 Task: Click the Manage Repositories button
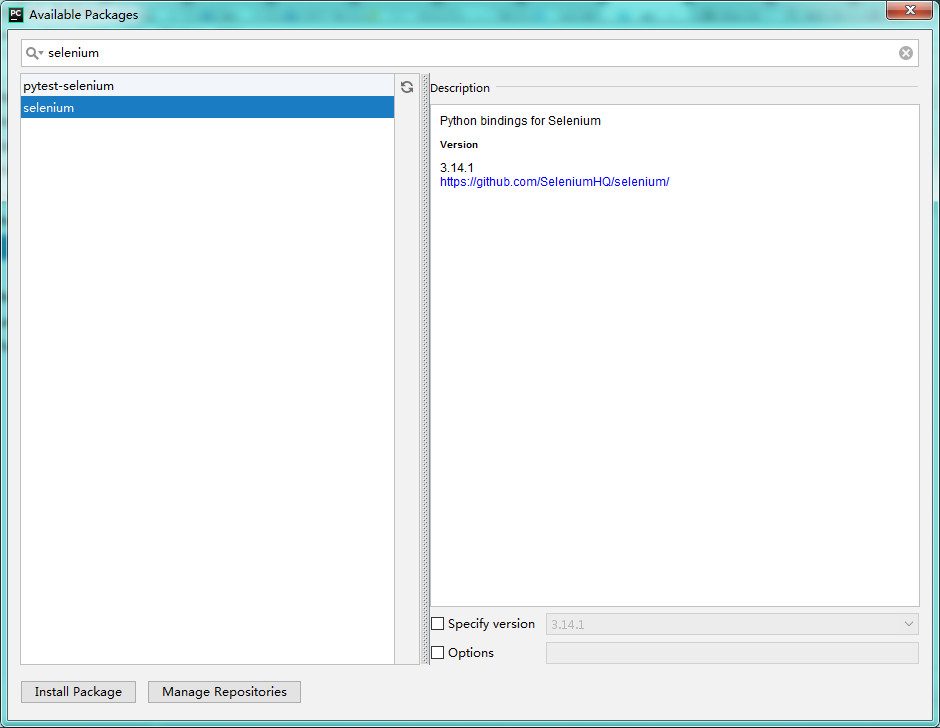[x=224, y=692]
